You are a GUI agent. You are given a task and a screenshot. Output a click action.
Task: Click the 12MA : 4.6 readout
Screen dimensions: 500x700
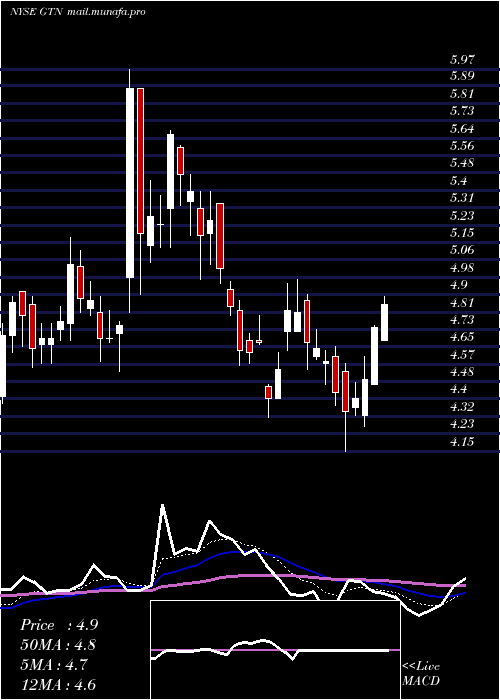[58, 685]
